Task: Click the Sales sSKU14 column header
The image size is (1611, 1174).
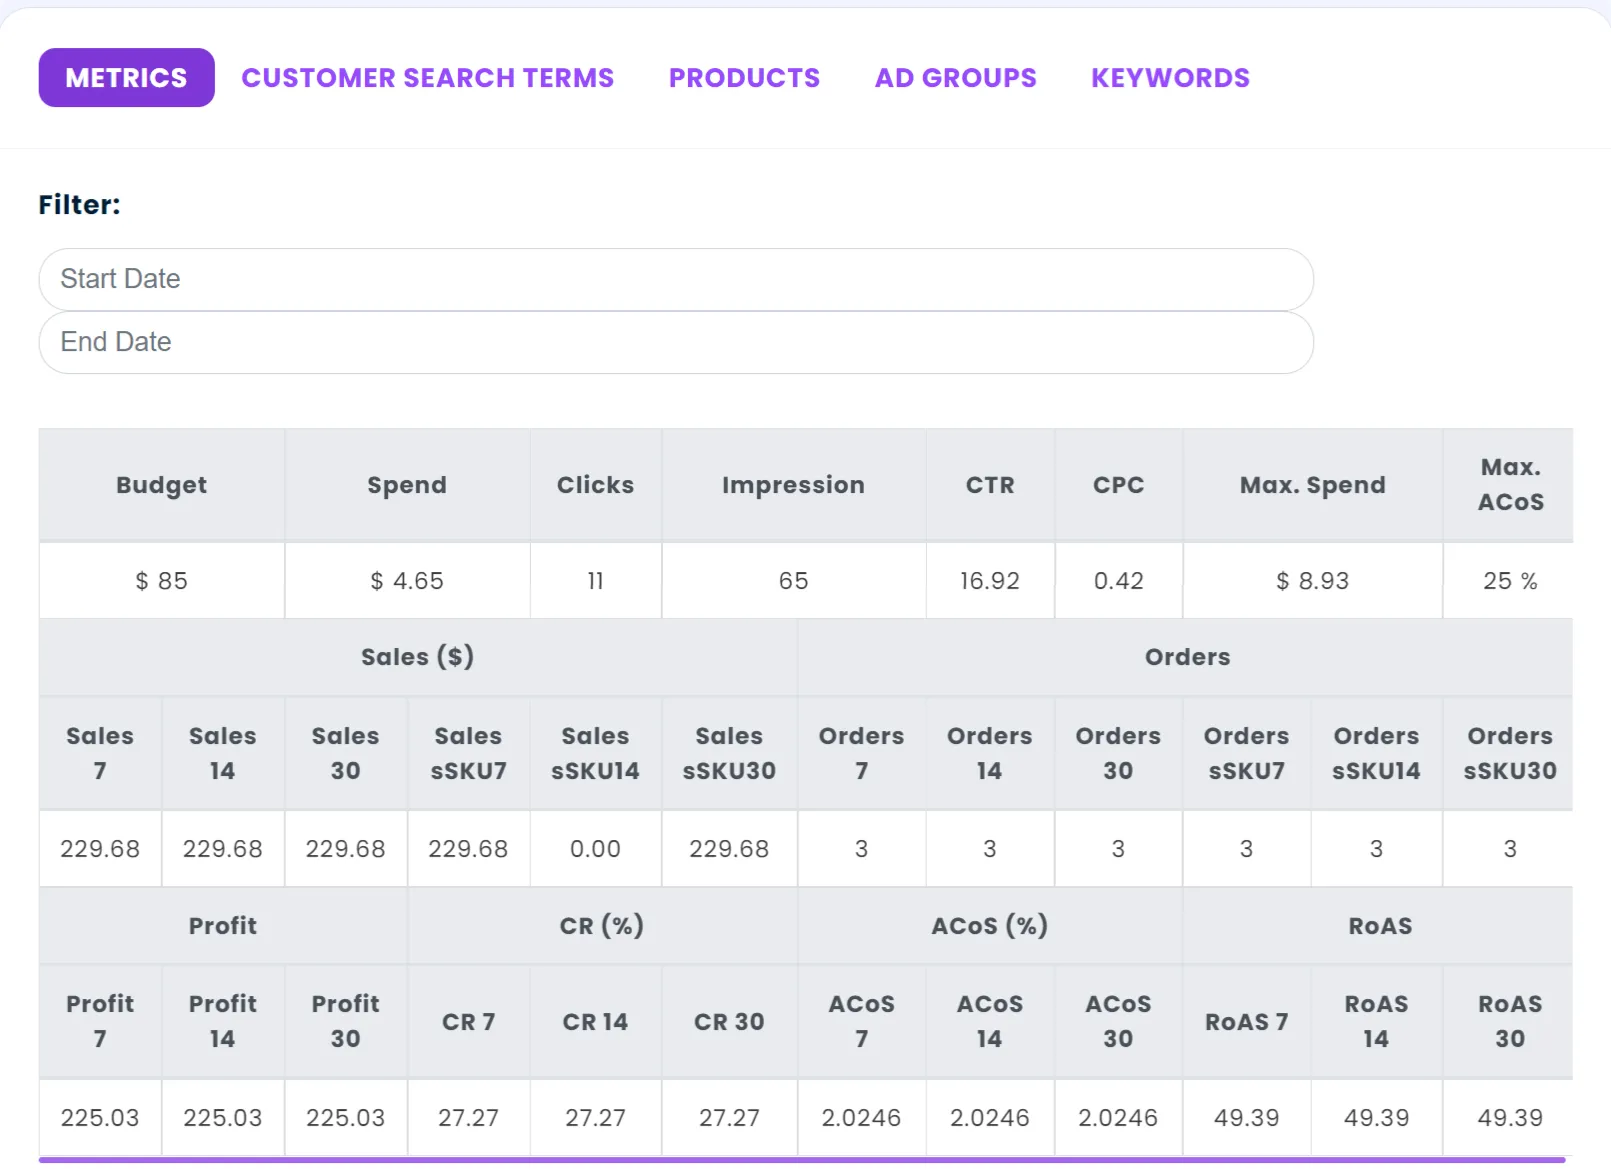Action: point(595,753)
